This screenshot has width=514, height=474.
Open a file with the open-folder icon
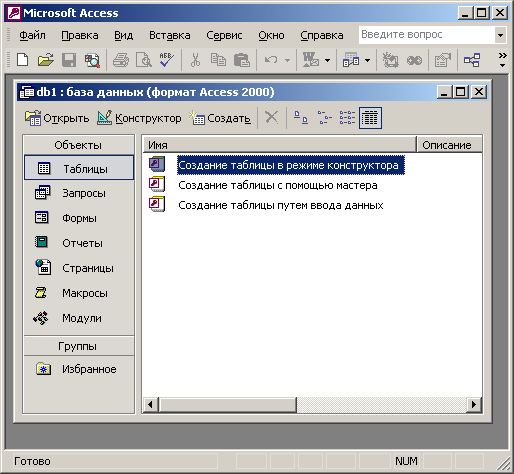(46, 60)
